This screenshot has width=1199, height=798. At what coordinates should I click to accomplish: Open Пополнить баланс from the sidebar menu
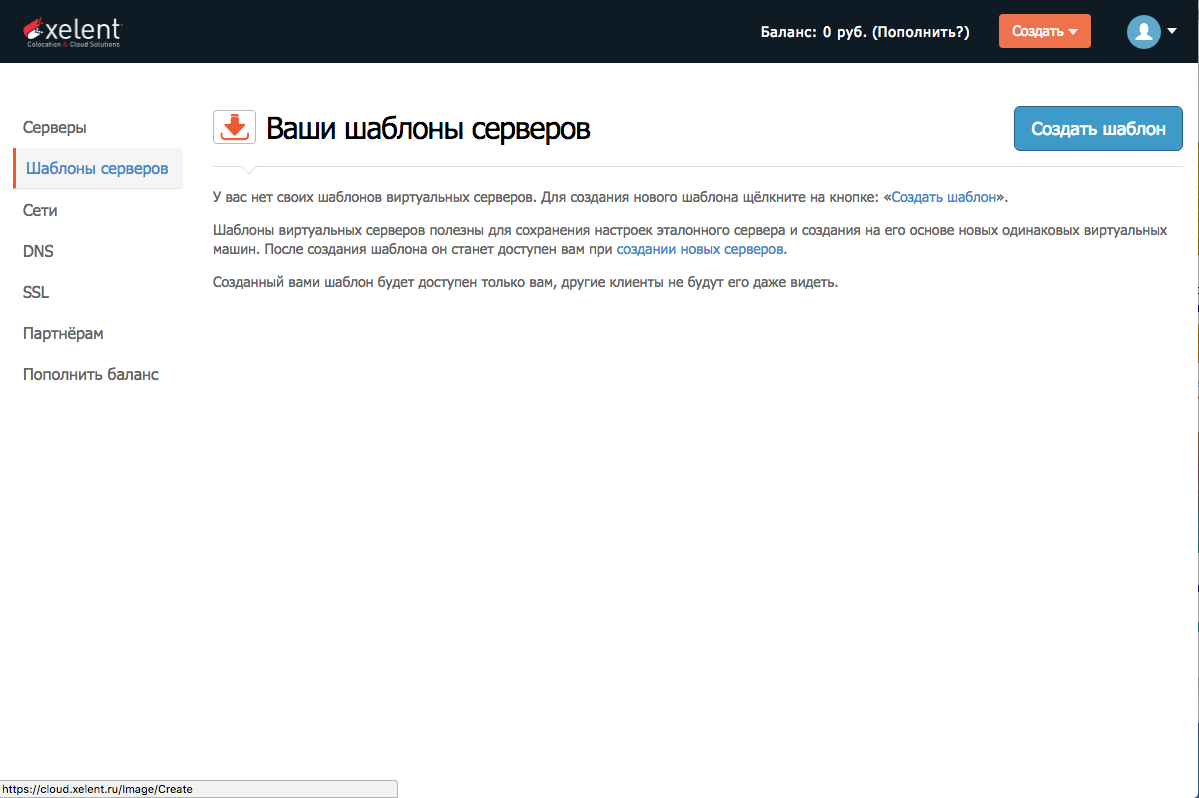coord(90,374)
